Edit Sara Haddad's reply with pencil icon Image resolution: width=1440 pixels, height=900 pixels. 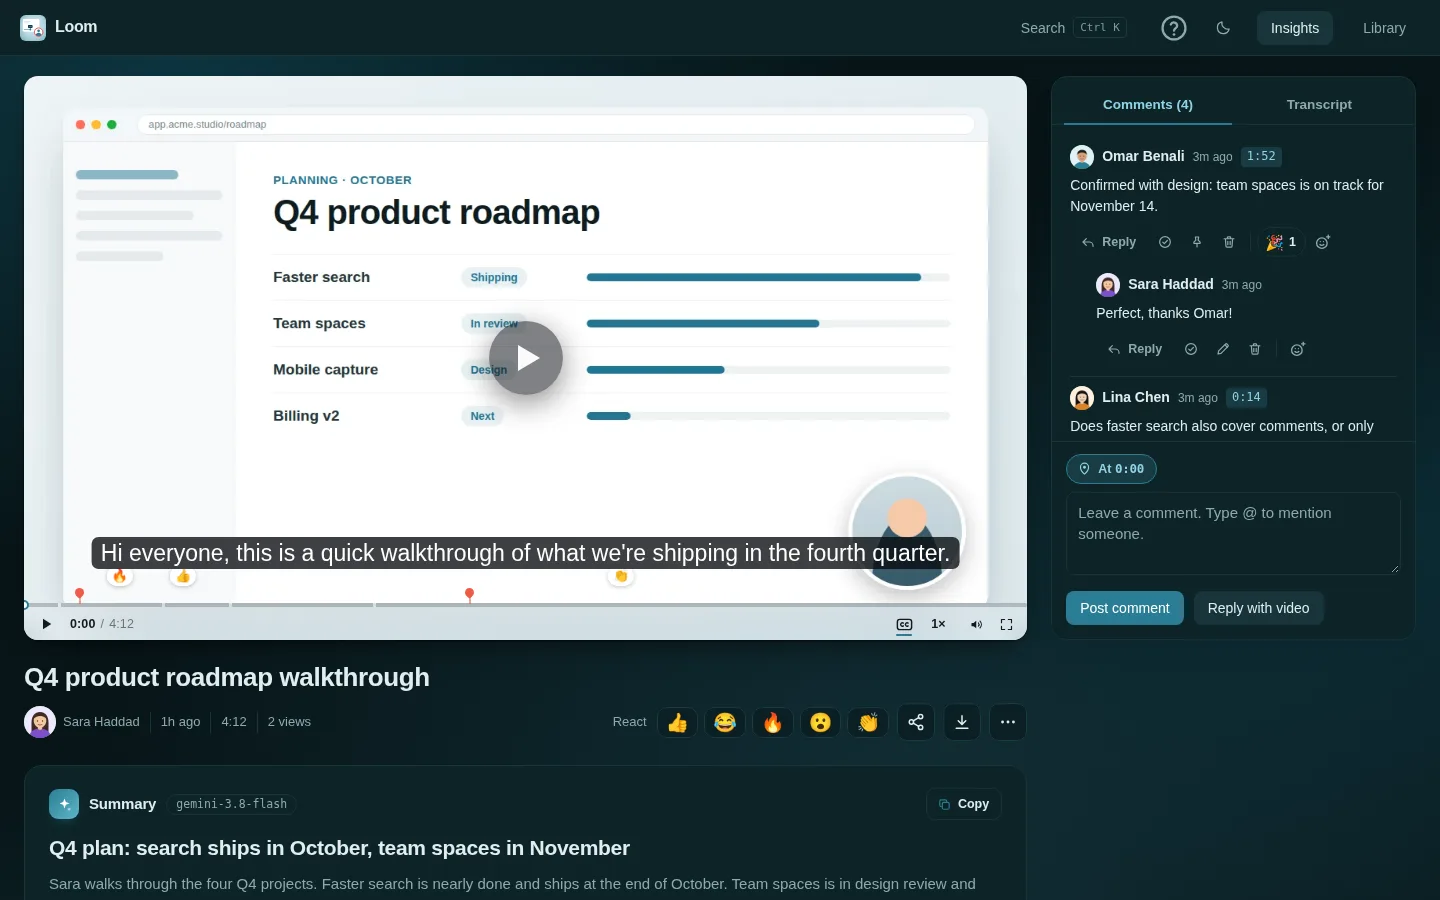point(1223,349)
